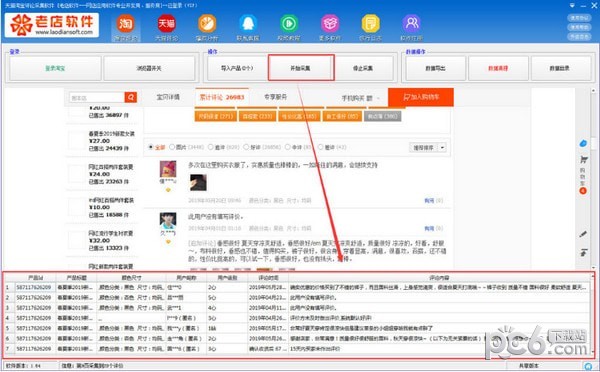Screen dimensions: 600x372
Task: Open the photo thumbnail in first review
Action: point(198,183)
